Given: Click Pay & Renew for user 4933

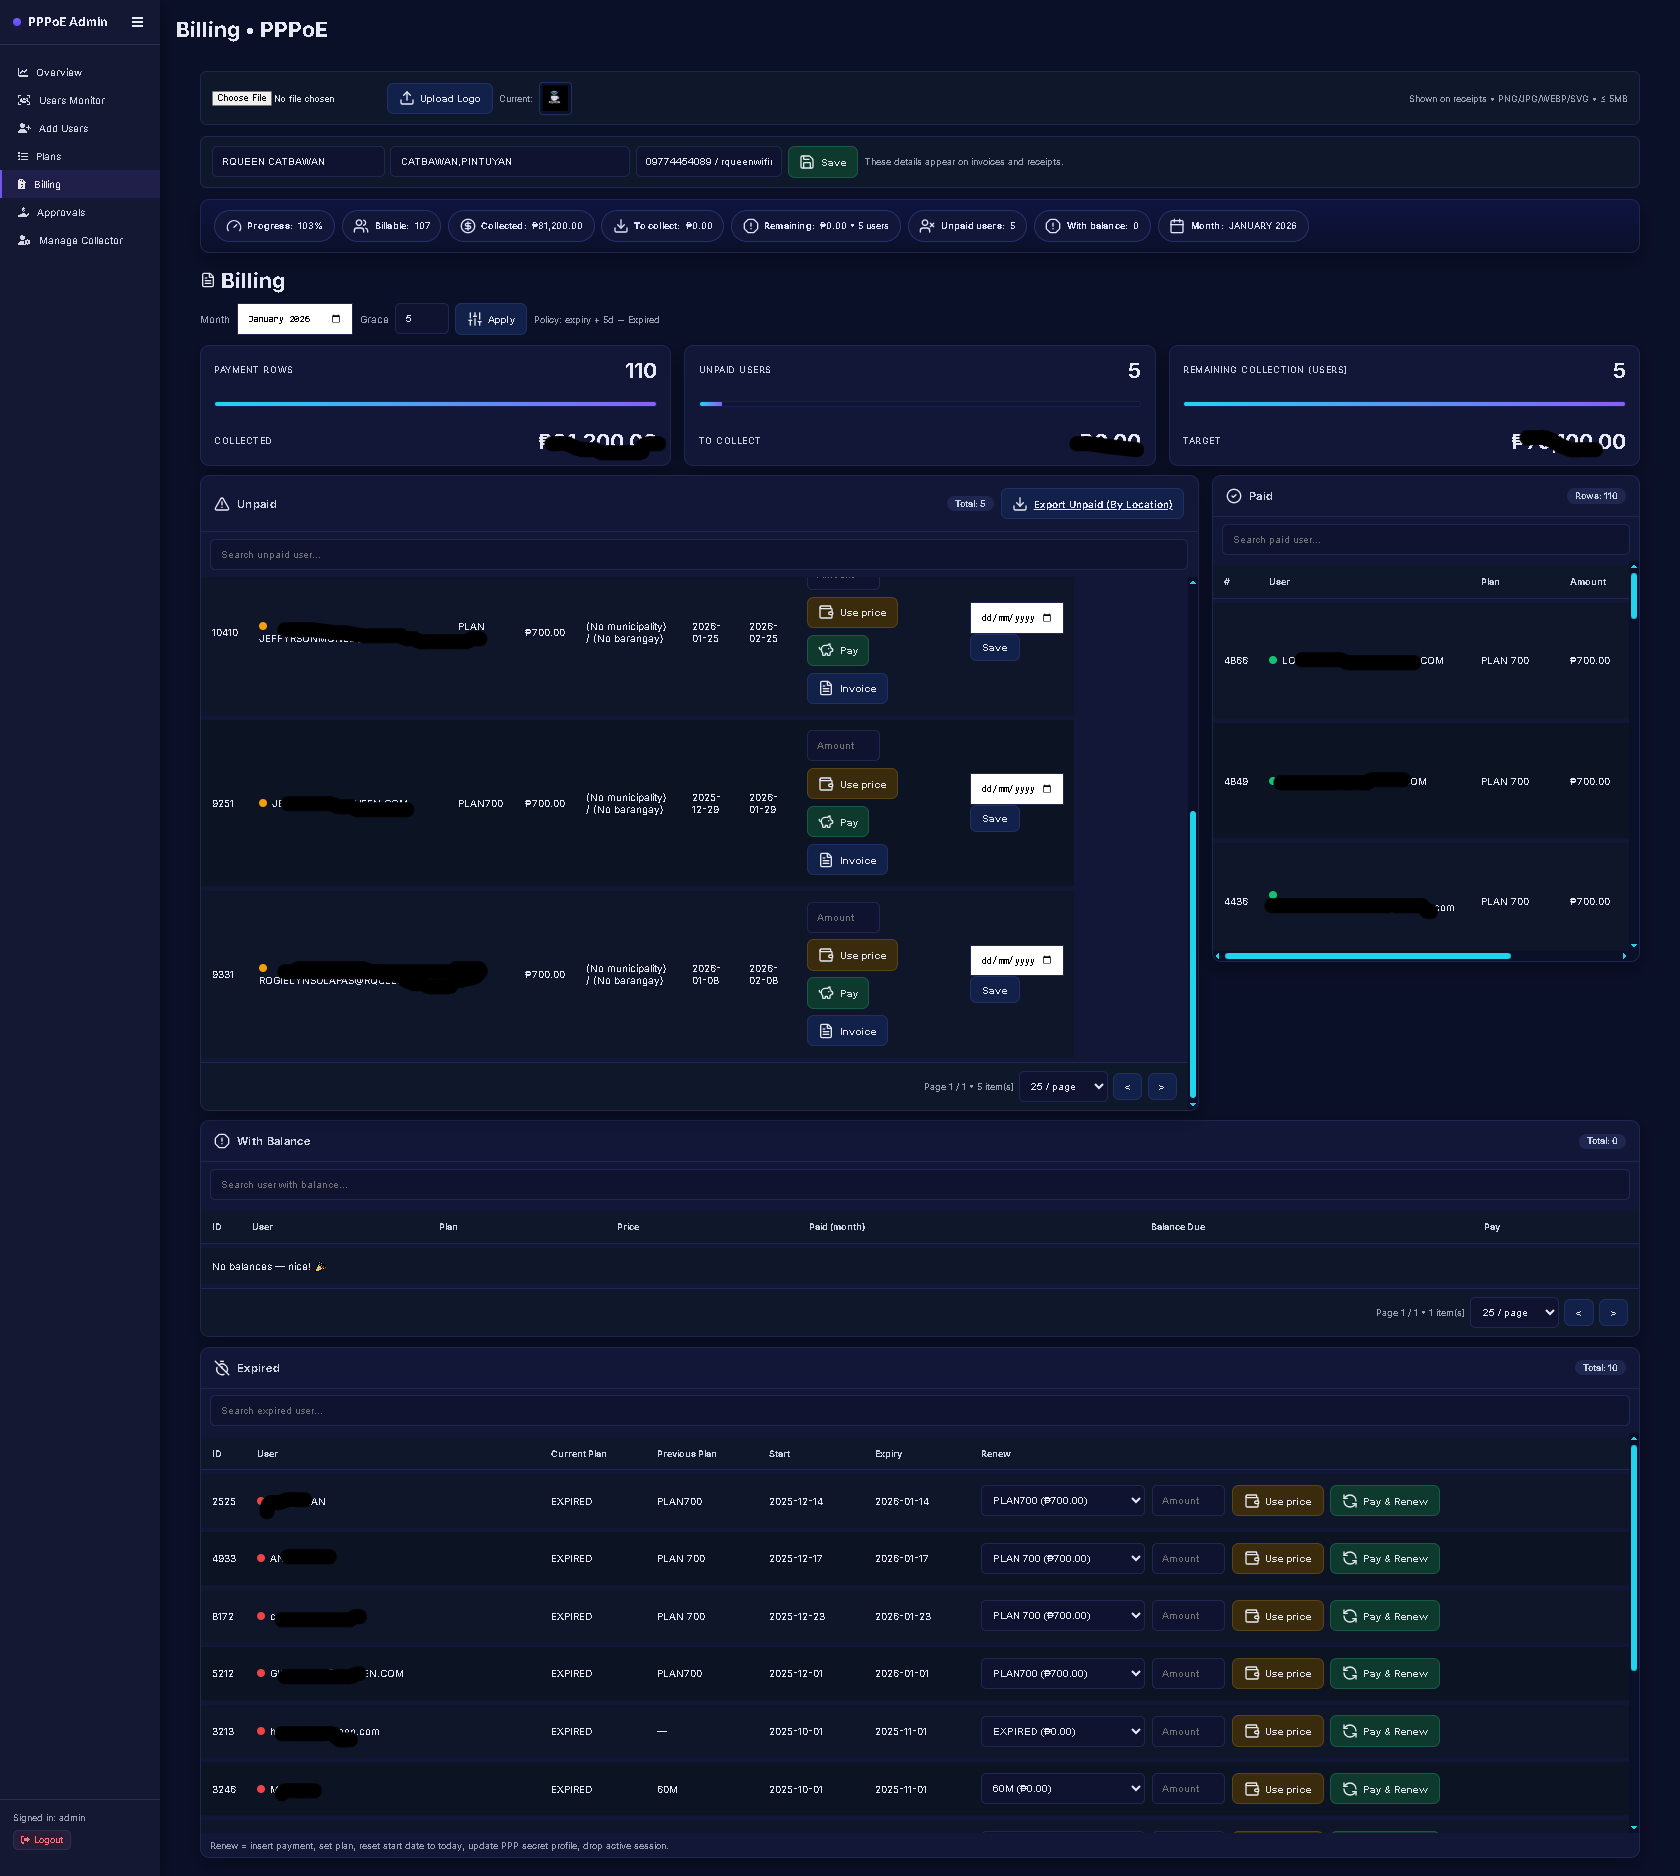Looking at the screenshot, I should [x=1384, y=1559].
